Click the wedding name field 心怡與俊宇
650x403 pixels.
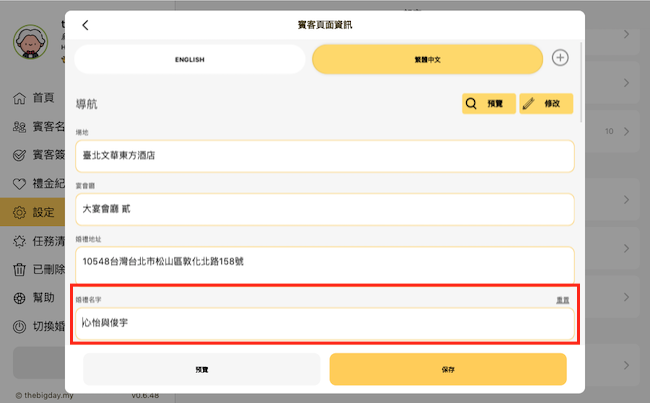[x=324, y=323]
